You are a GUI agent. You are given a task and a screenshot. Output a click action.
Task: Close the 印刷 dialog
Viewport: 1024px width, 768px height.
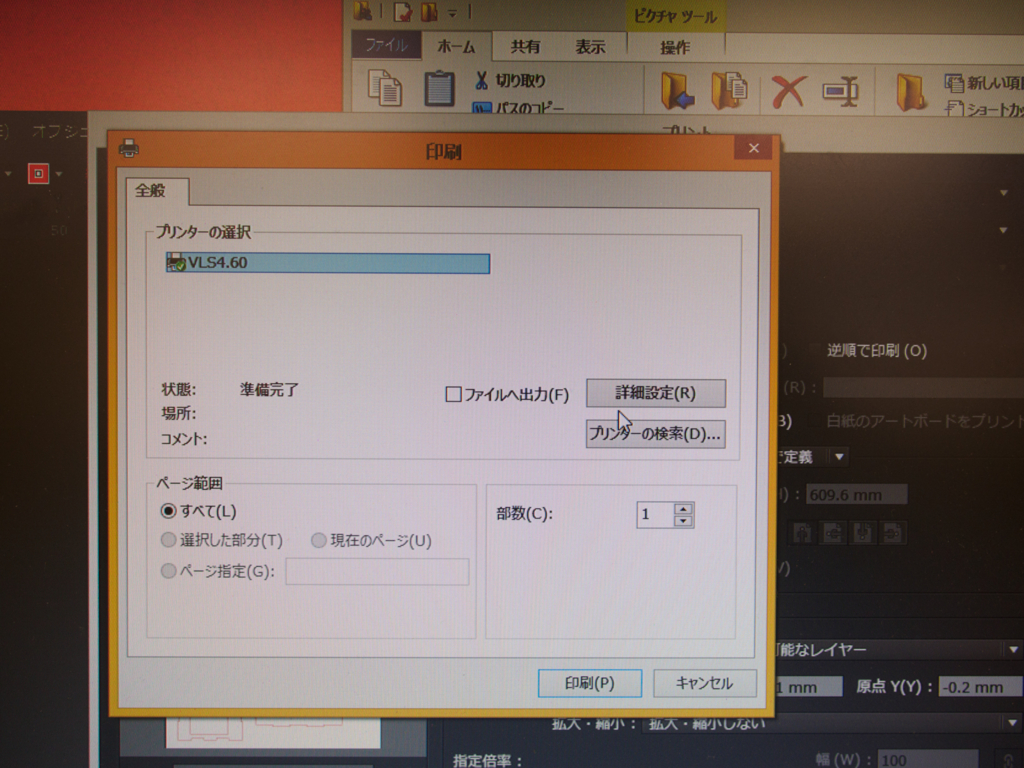(754, 148)
